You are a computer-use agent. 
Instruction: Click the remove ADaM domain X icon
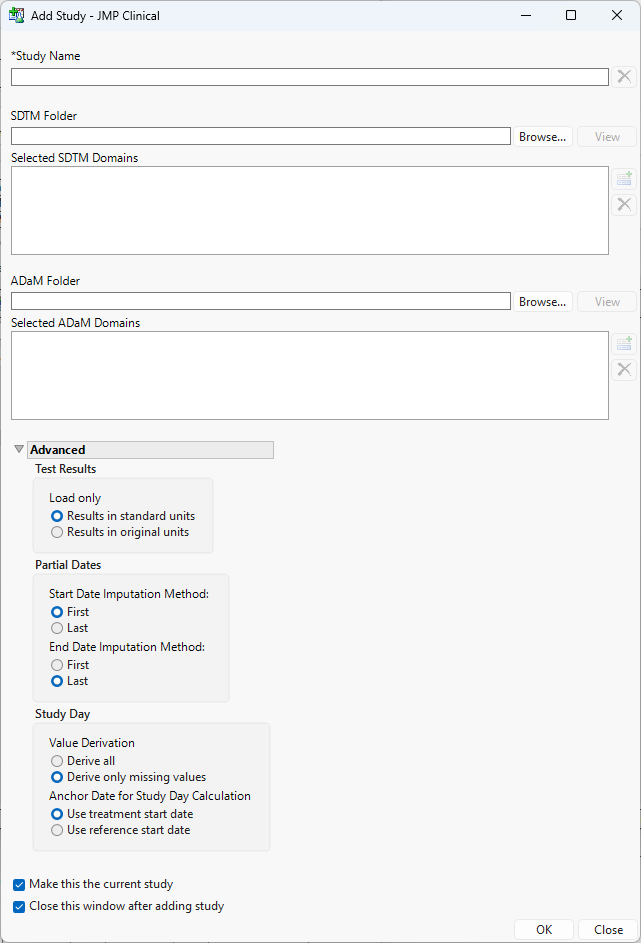(x=624, y=369)
